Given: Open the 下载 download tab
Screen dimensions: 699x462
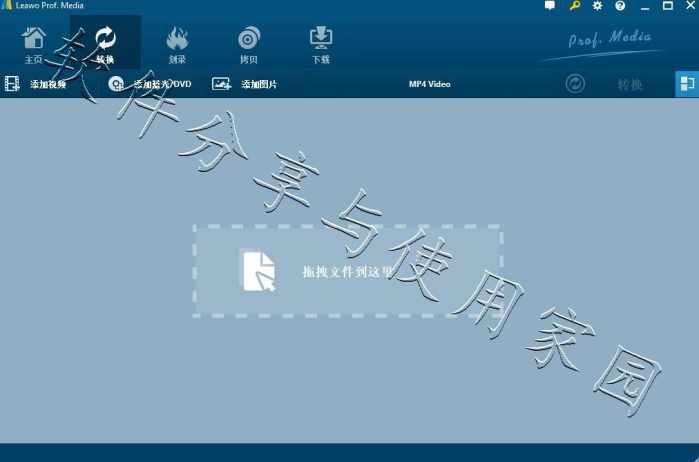Looking at the screenshot, I should (x=321, y=45).
